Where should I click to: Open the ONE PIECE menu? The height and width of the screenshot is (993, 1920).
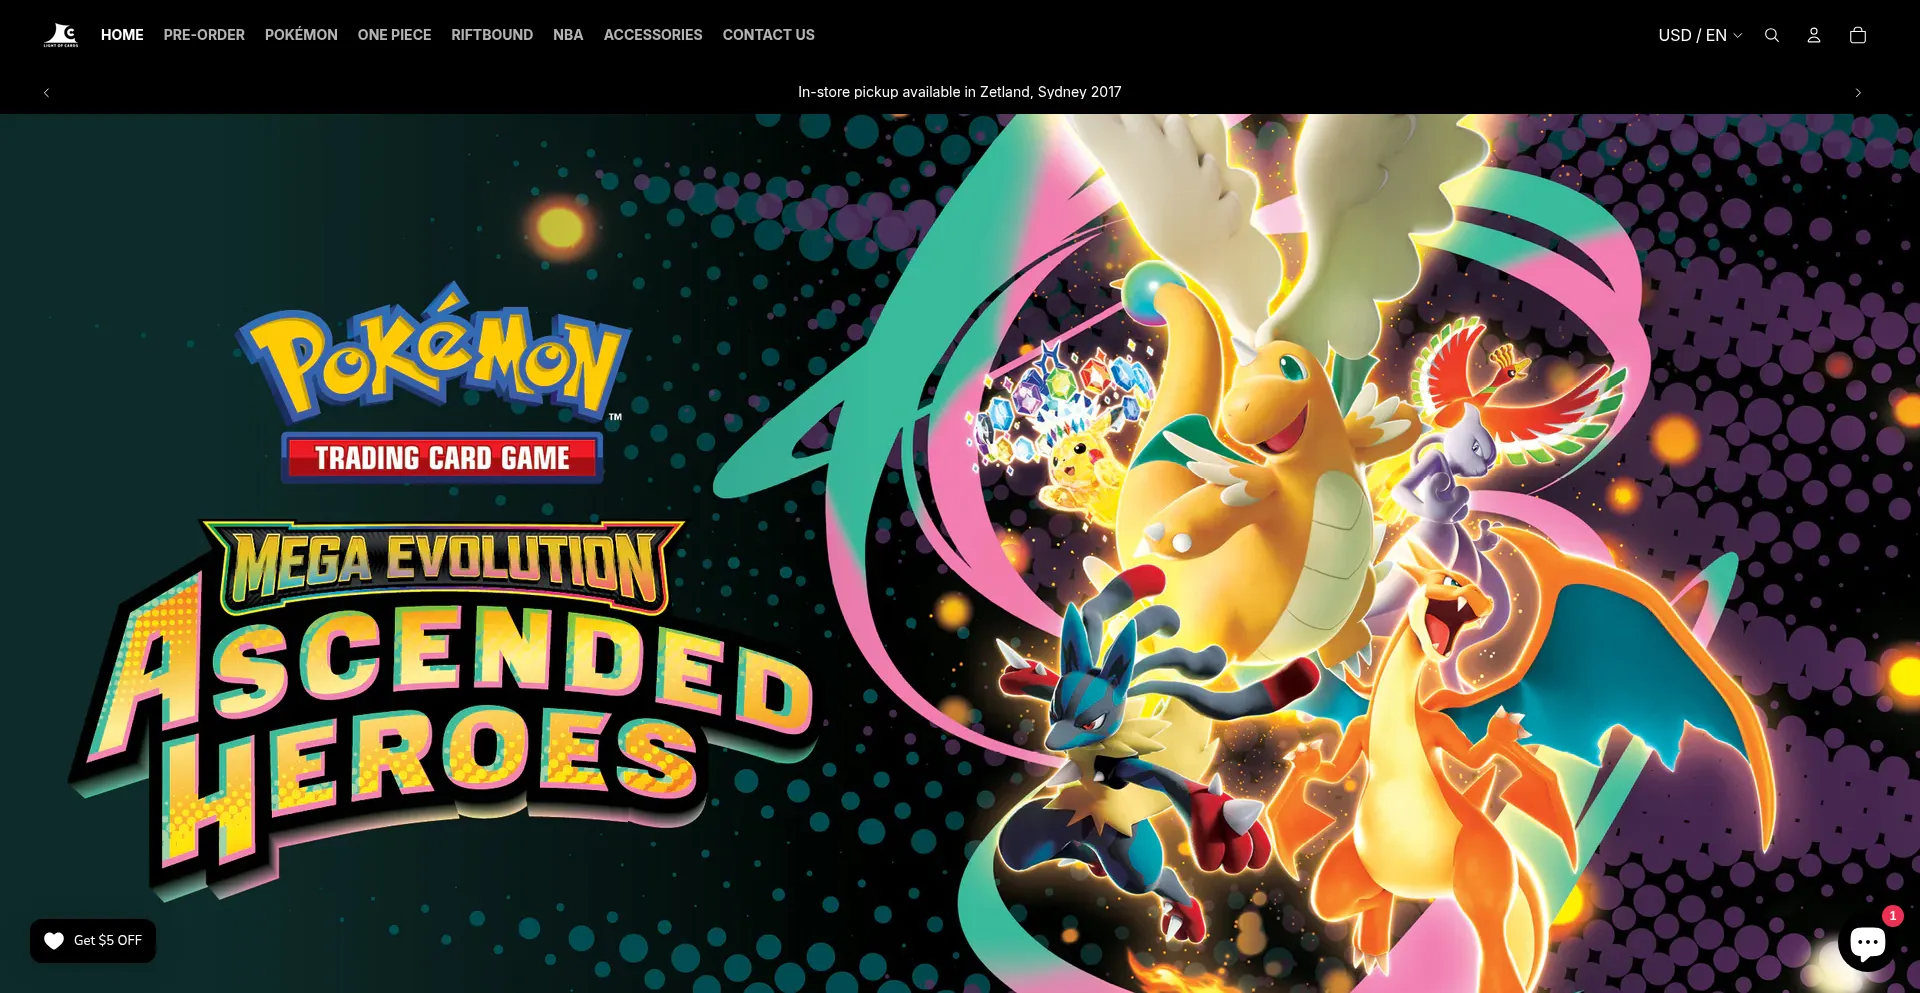[394, 35]
